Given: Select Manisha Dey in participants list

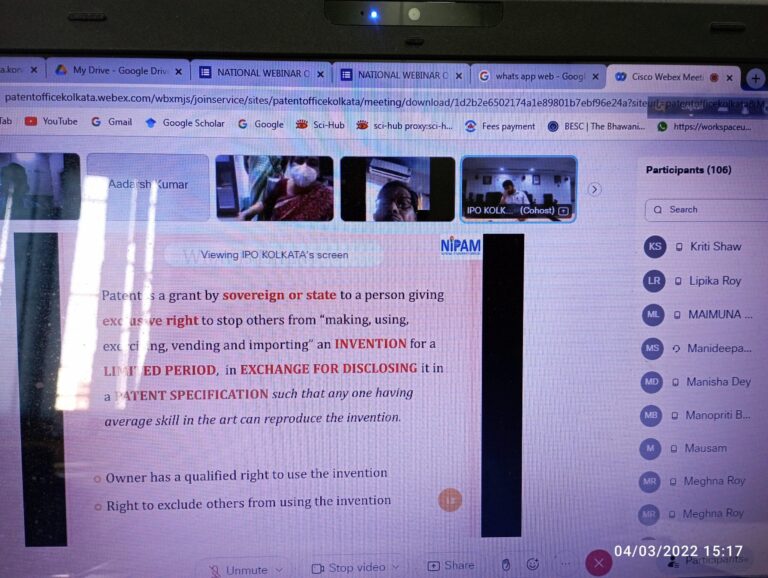Looking at the screenshot, I should pyautogui.click(x=717, y=382).
